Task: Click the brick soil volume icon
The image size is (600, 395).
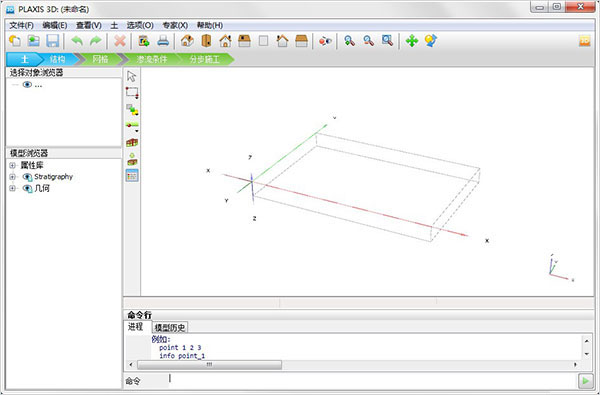Action: pyautogui.click(x=132, y=142)
